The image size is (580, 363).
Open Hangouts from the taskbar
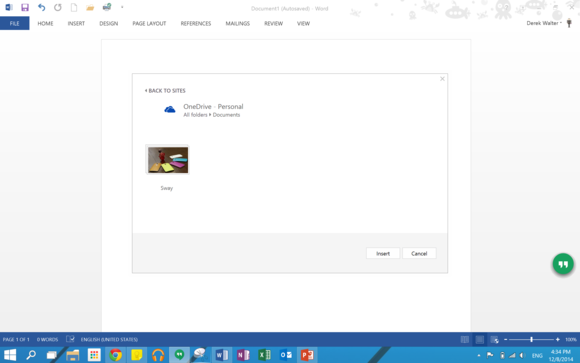[x=179, y=355]
